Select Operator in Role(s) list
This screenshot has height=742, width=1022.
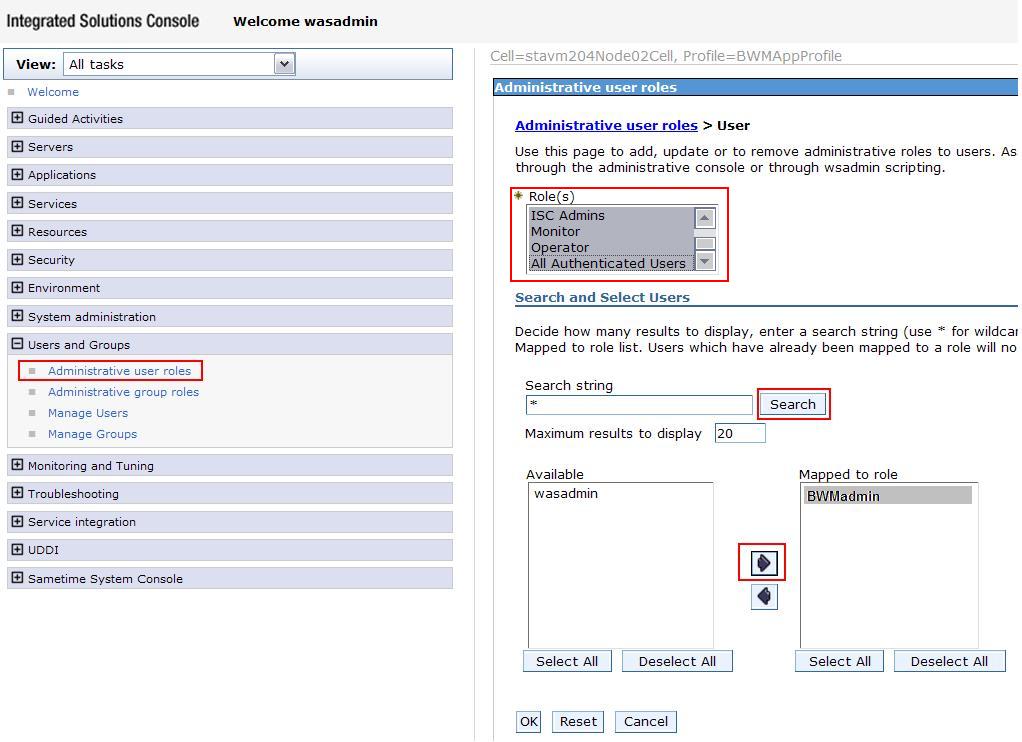click(611, 247)
